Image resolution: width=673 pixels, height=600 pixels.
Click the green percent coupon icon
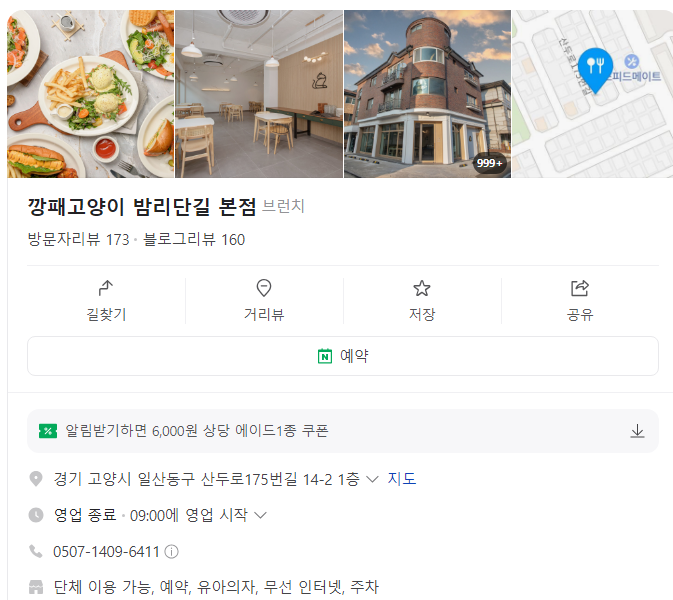point(48,431)
